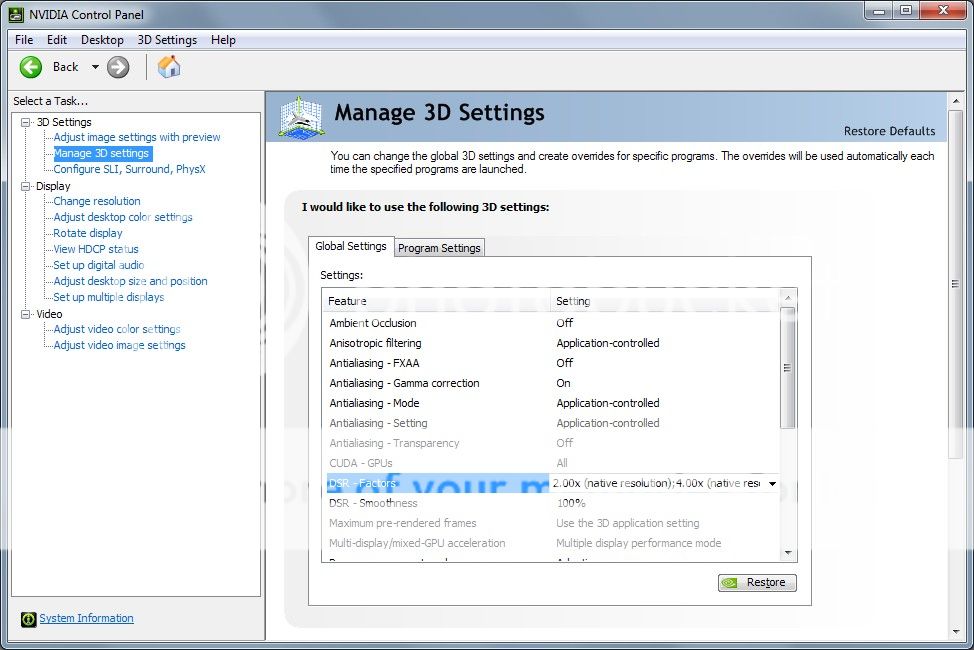Open the File menu
Viewport: 974px width, 650px height.
coord(24,40)
